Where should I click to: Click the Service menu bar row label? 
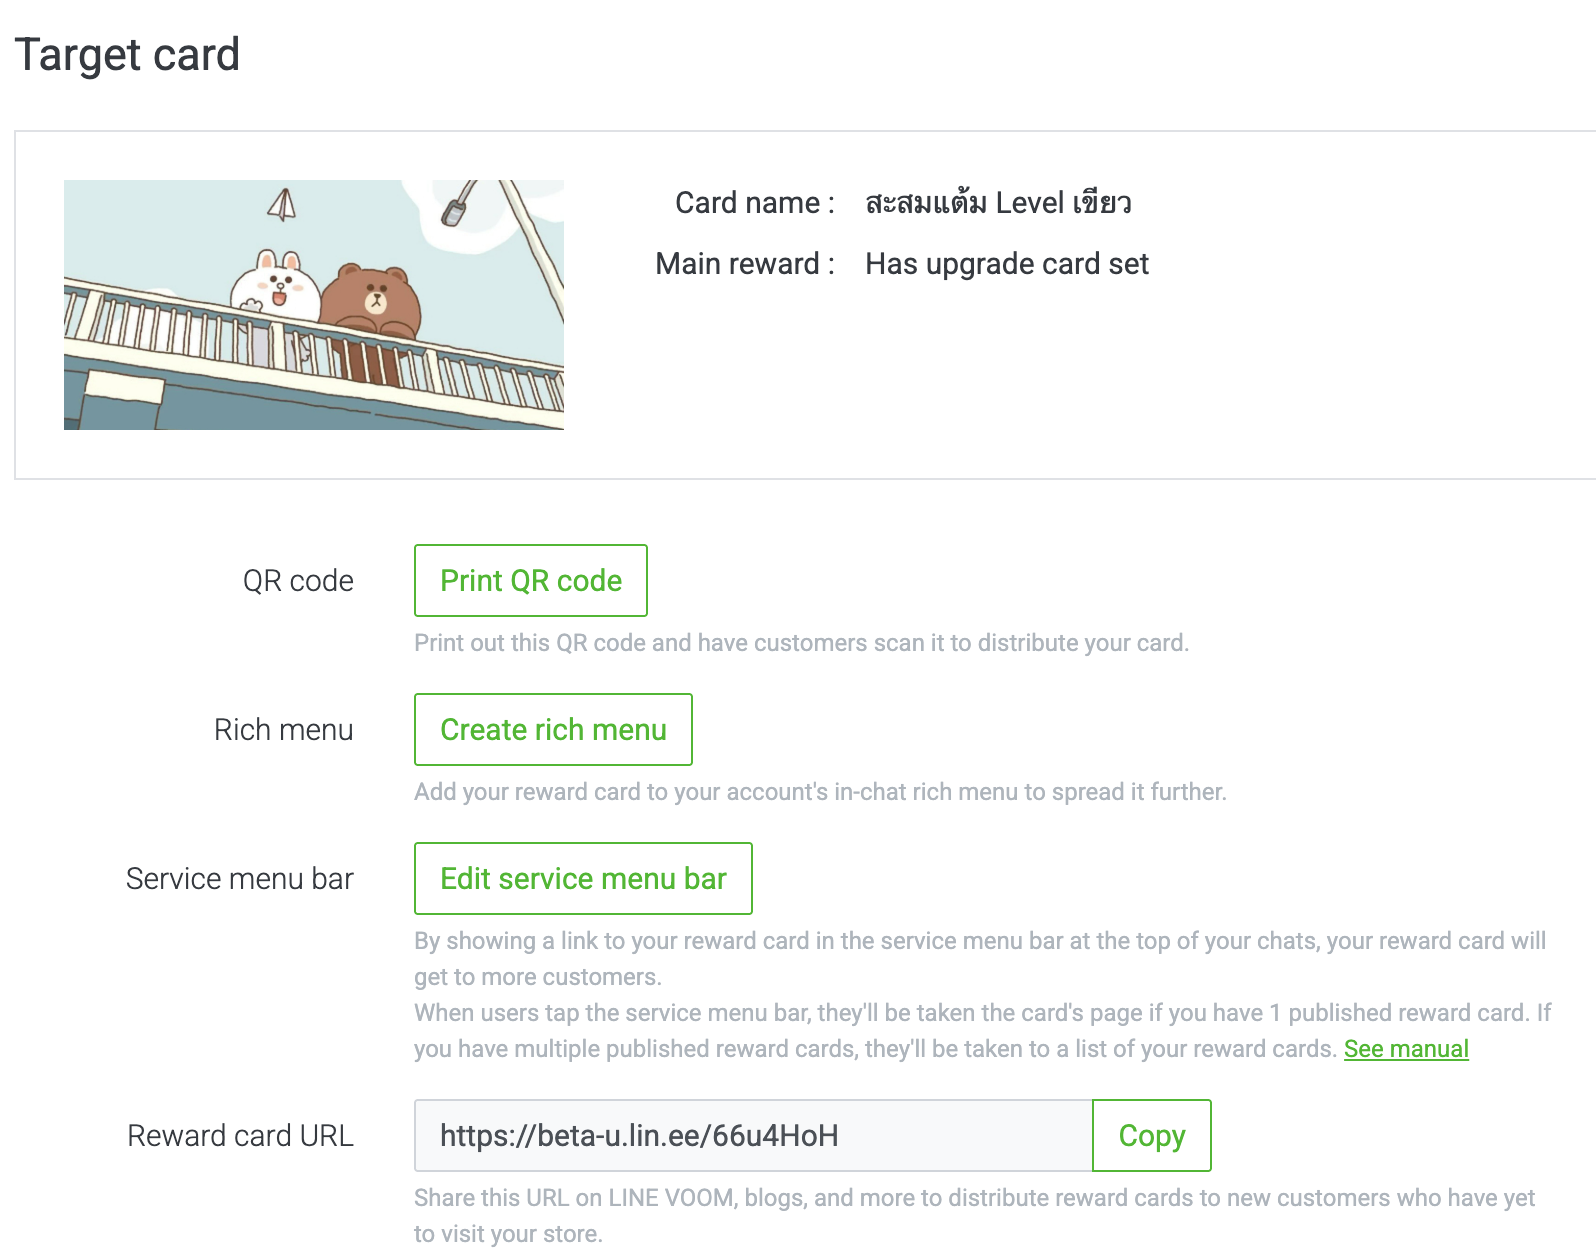[239, 879]
